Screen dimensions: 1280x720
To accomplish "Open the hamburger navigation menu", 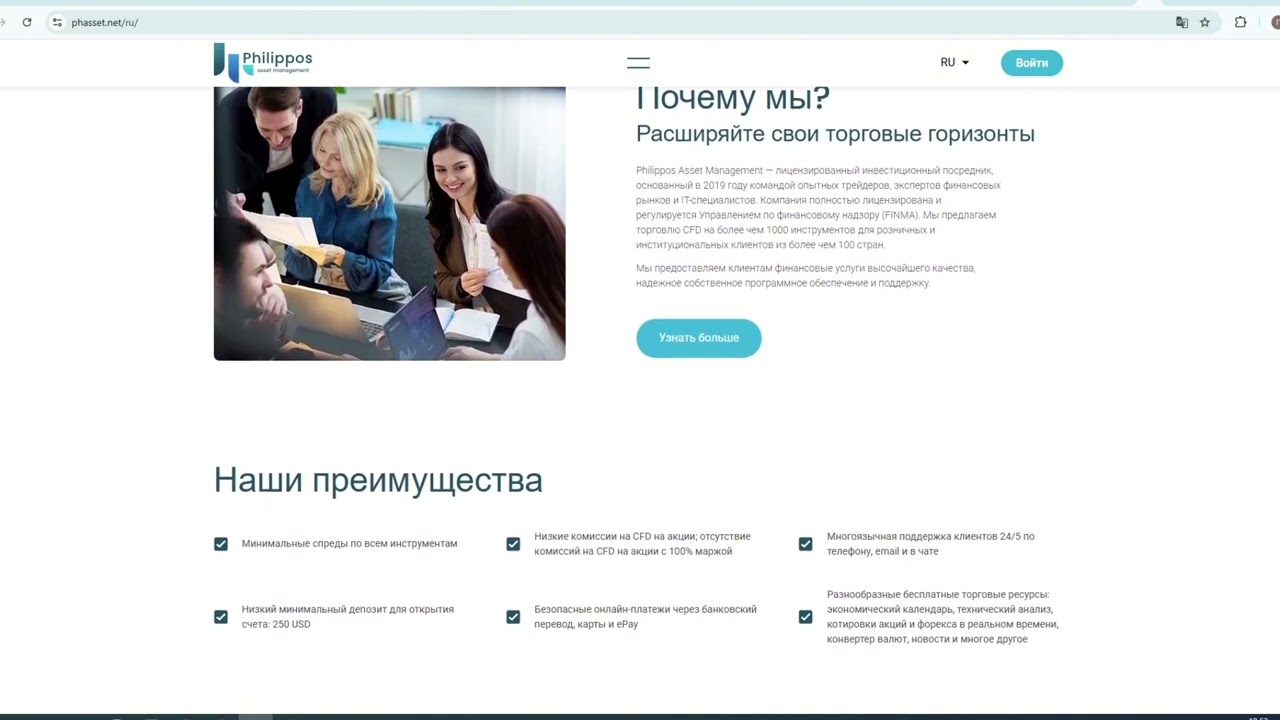I will click(638, 63).
